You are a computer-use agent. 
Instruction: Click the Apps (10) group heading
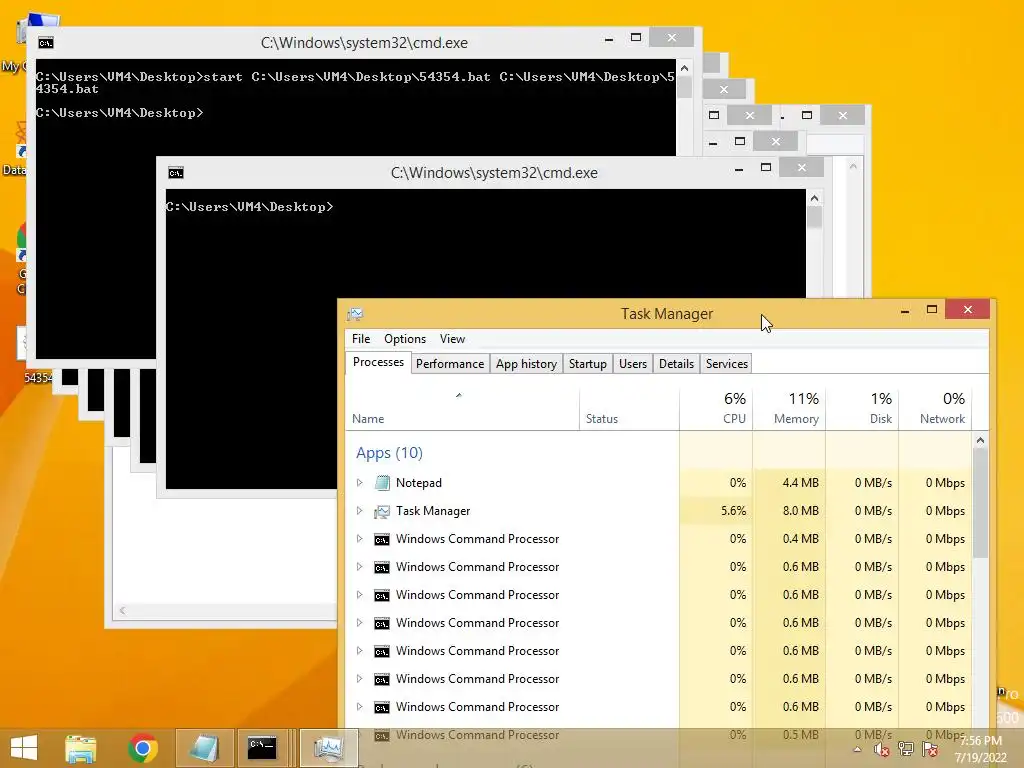pos(389,453)
